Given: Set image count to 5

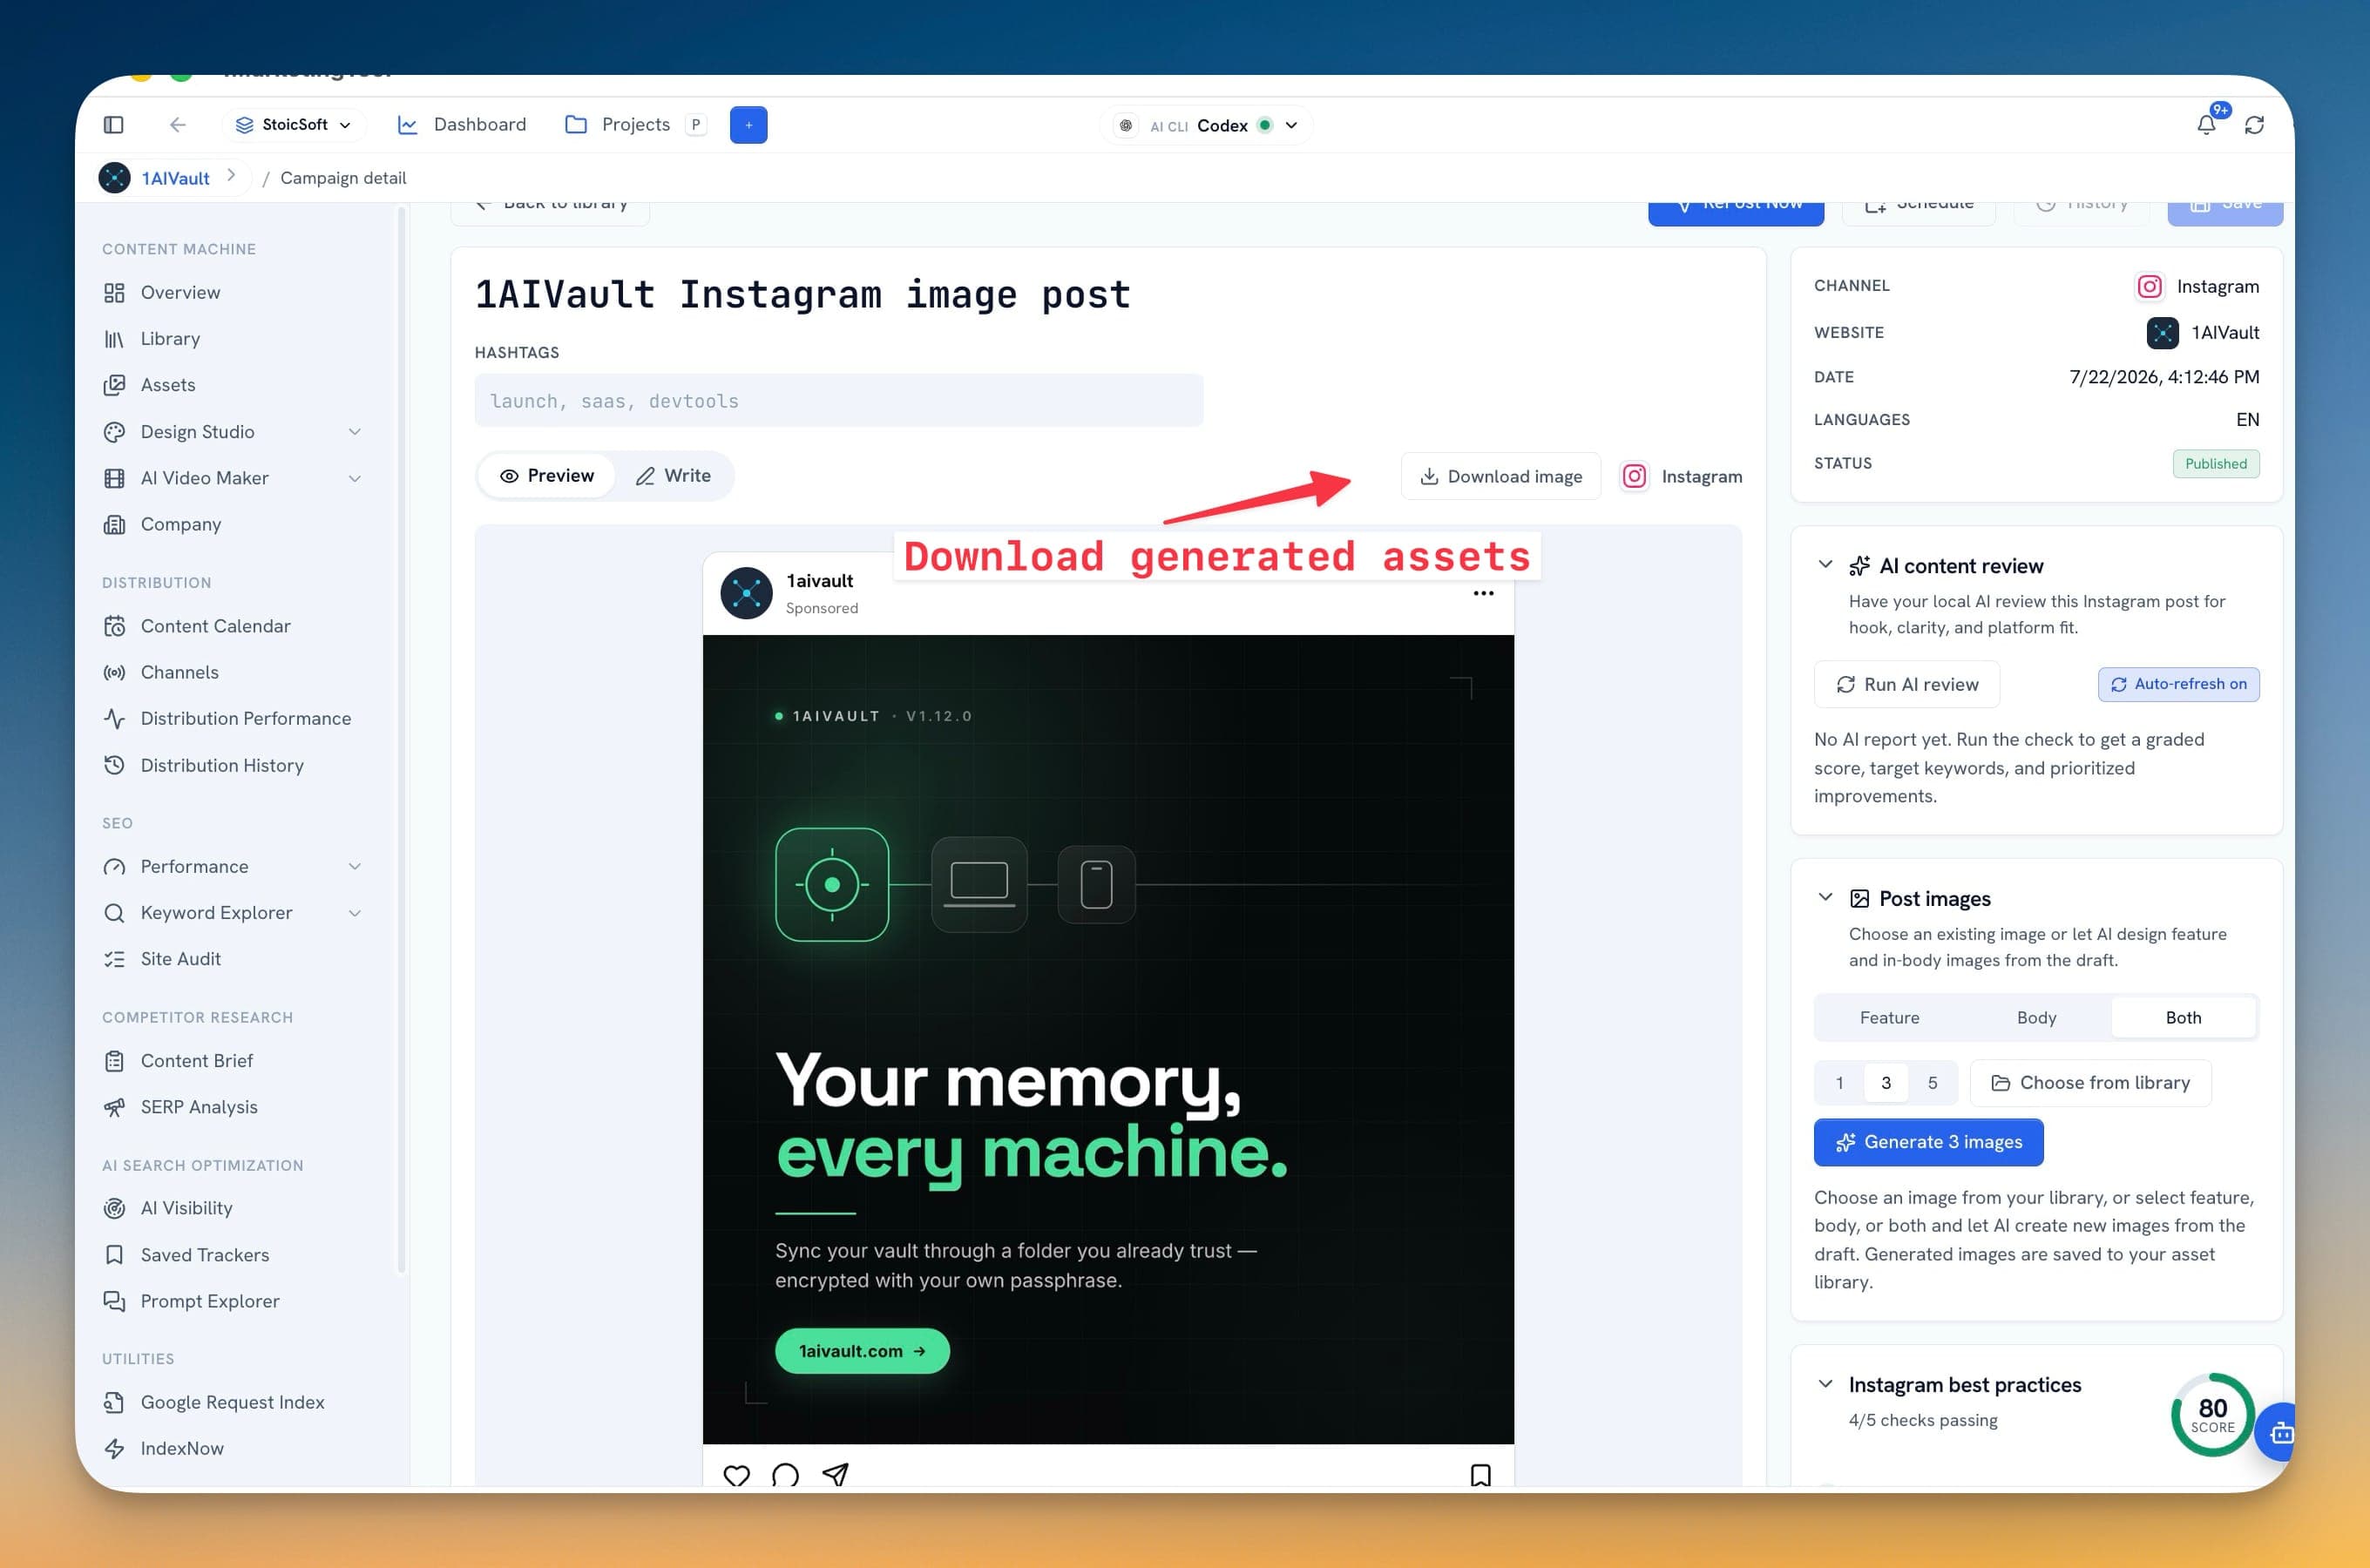Looking at the screenshot, I should (1932, 1083).
